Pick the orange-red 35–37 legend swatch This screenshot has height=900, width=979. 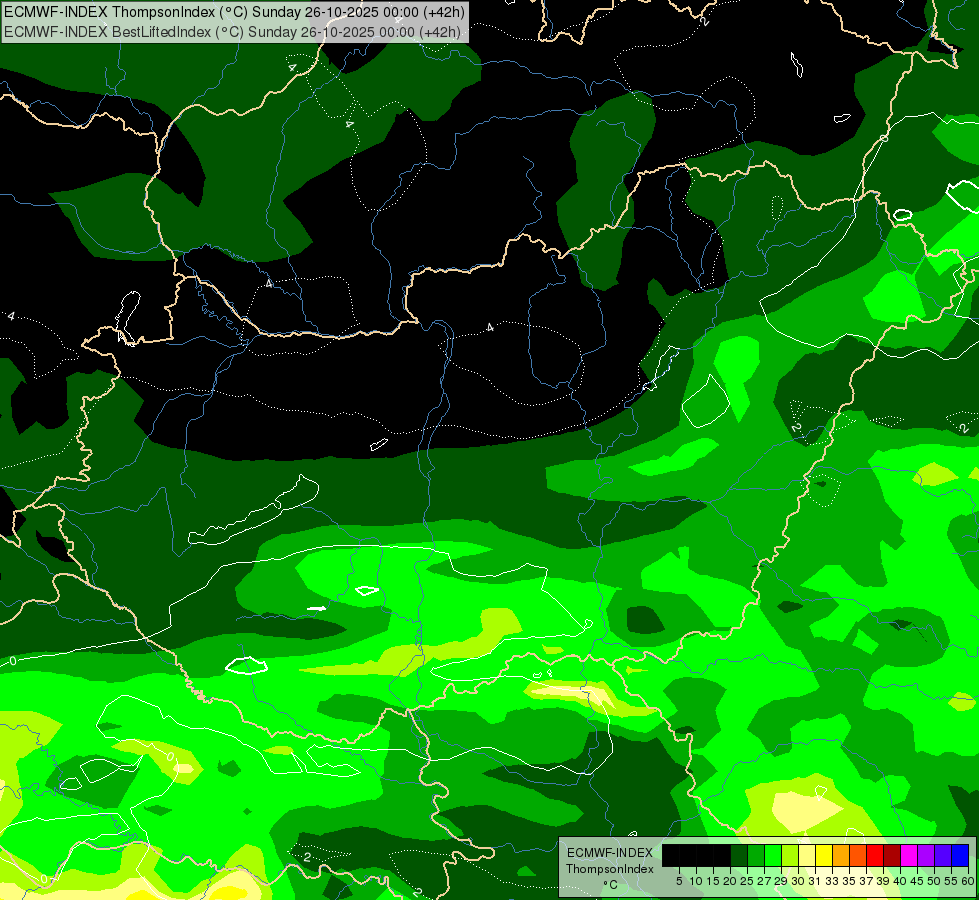pyautogui.click(x=858, y=855)
